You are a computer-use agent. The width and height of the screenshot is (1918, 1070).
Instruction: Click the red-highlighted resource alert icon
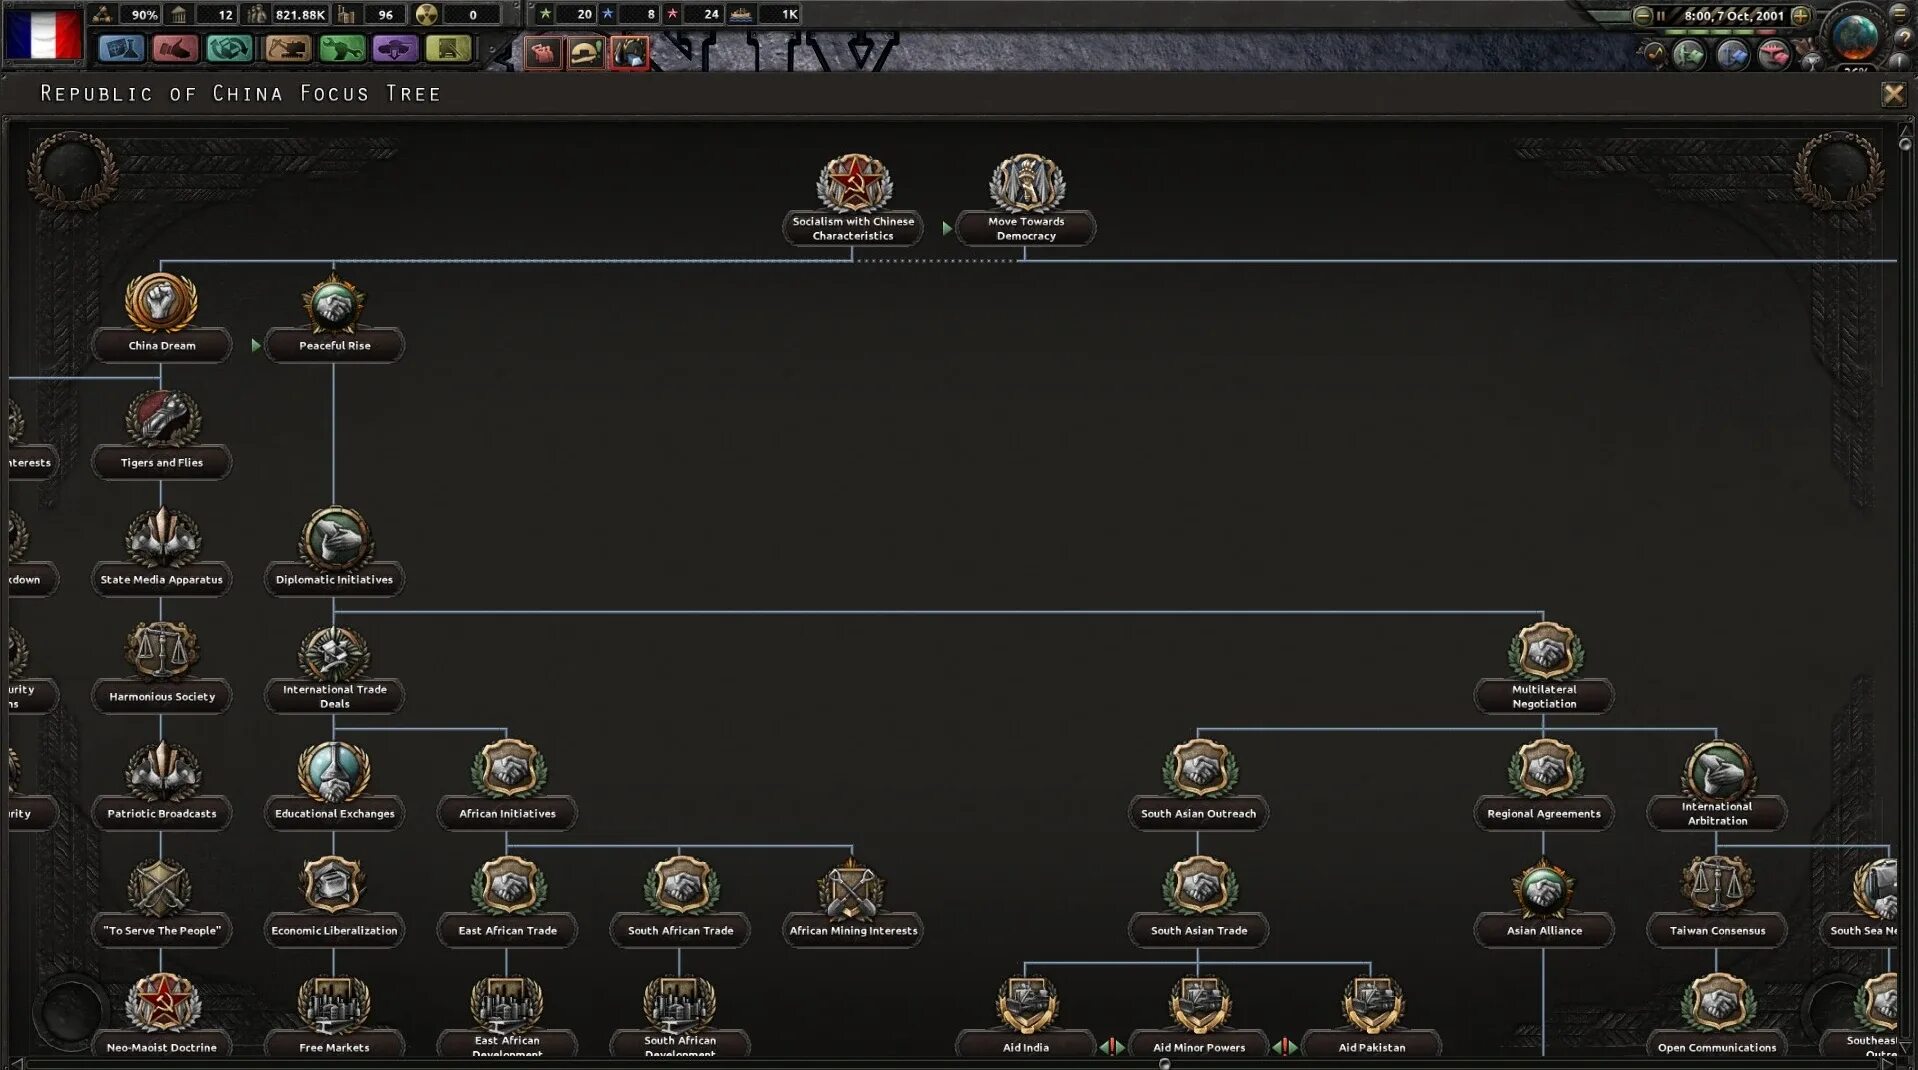pos(629,53)
